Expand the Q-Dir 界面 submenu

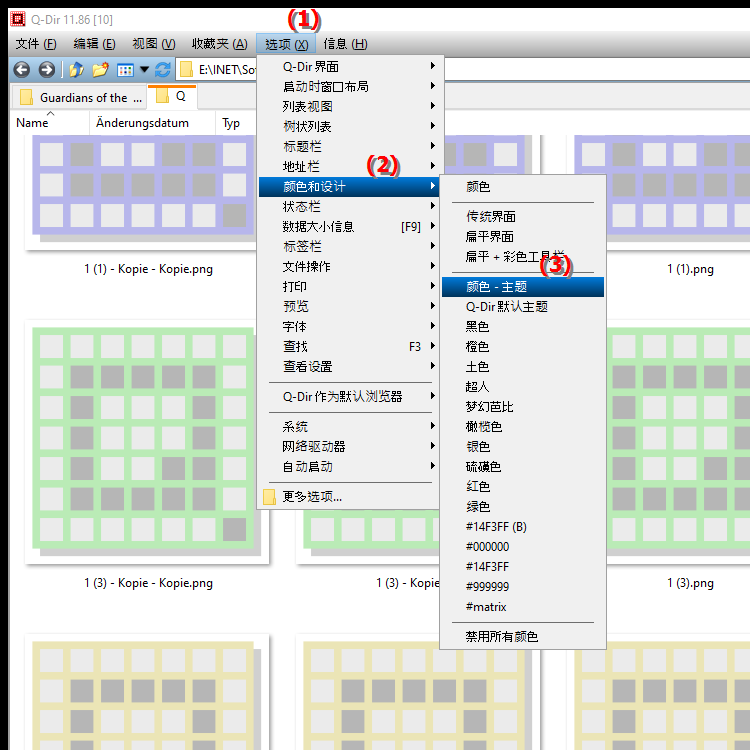click(x=349, y=66)
